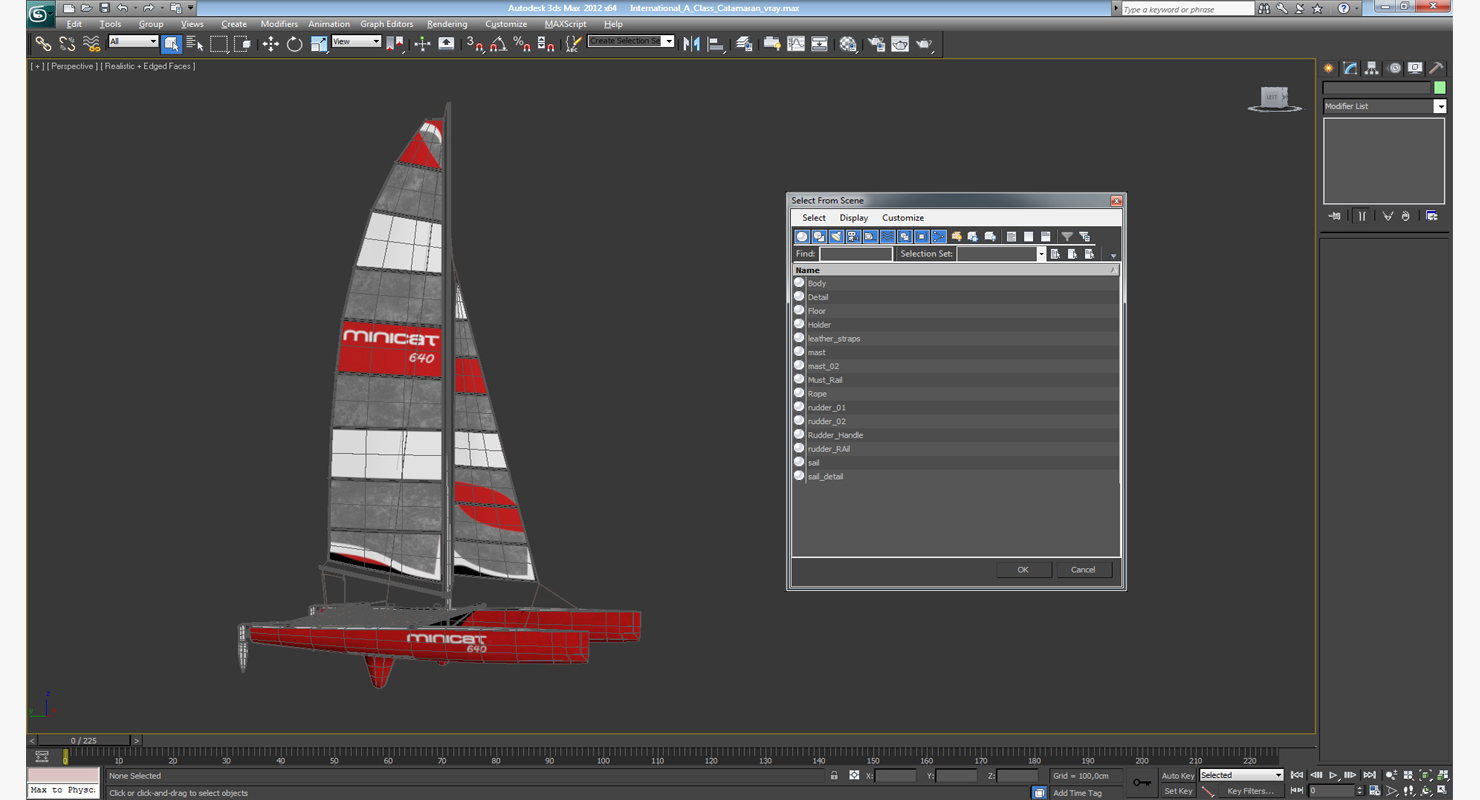Select the Scale tool

click(318, 44)
